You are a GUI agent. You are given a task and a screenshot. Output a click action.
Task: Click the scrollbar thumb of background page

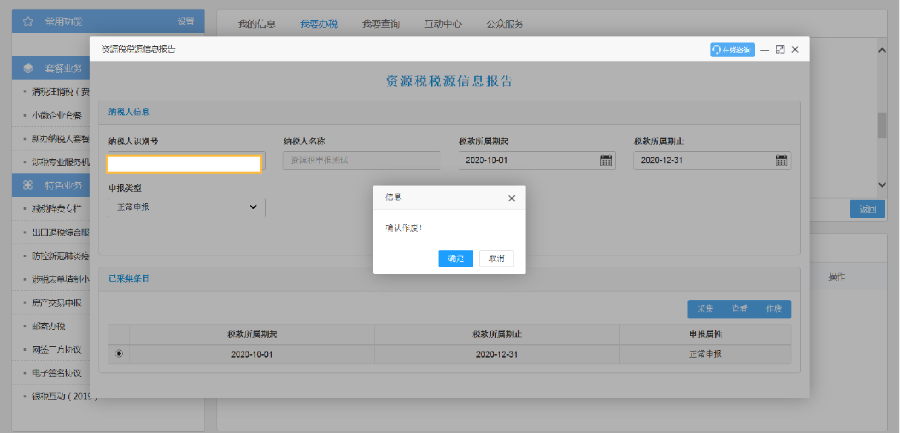pyautogui.click(x=882, y=125)
